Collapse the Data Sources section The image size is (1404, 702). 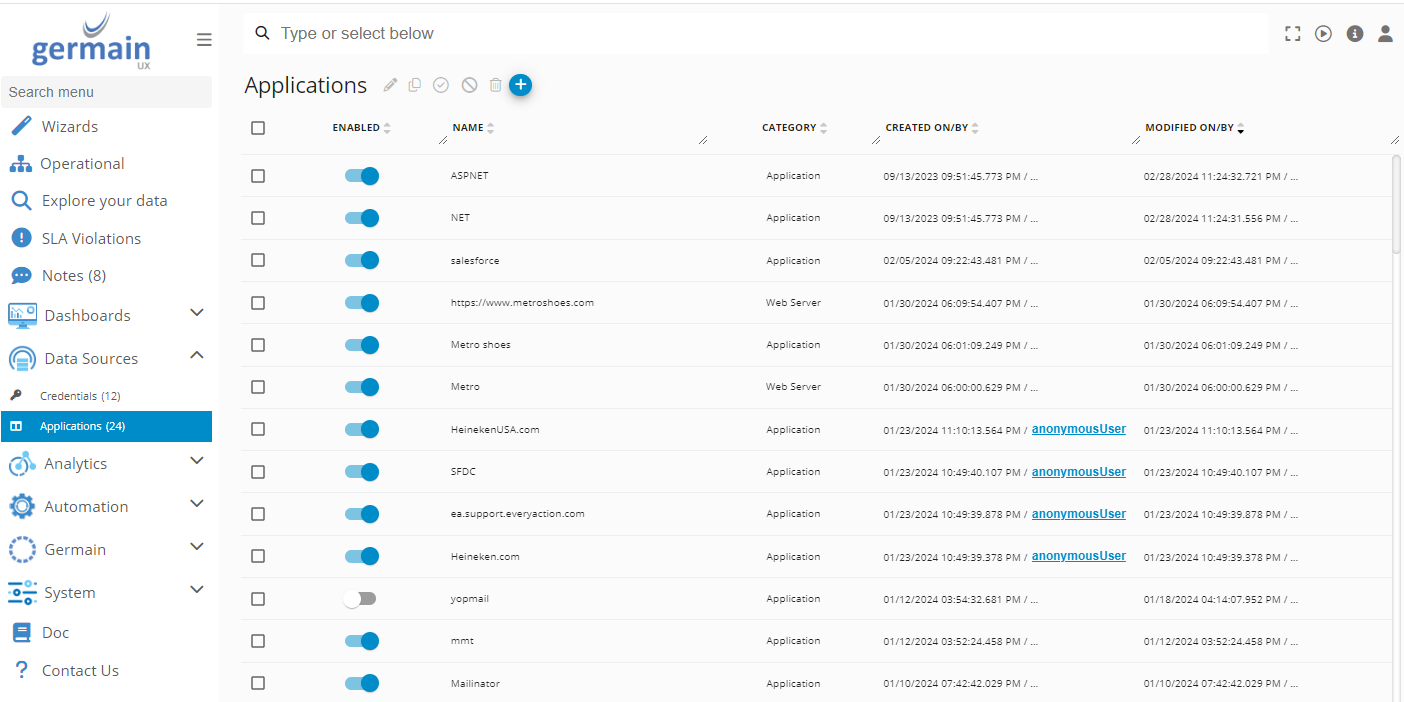pos(197,357)
